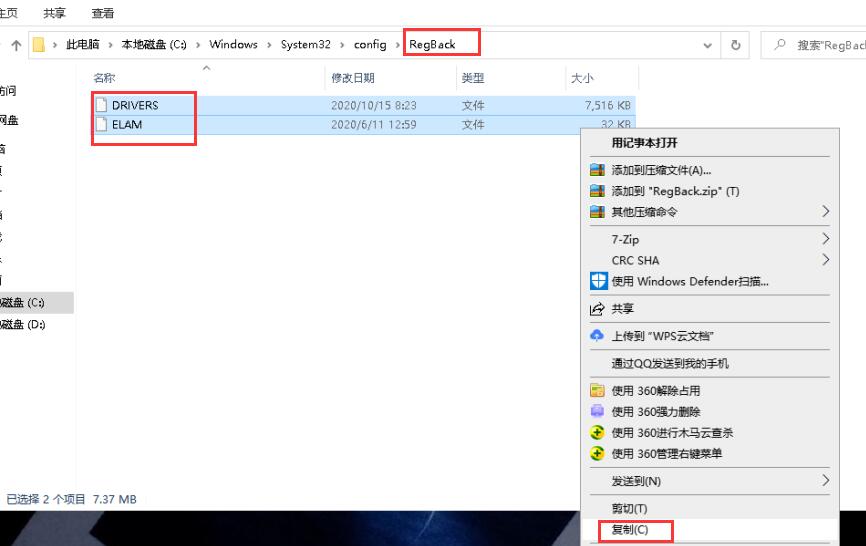Screen dimensions: 866x546
Task: Click the ELAM file icon
Action: [x=101, y=124]
